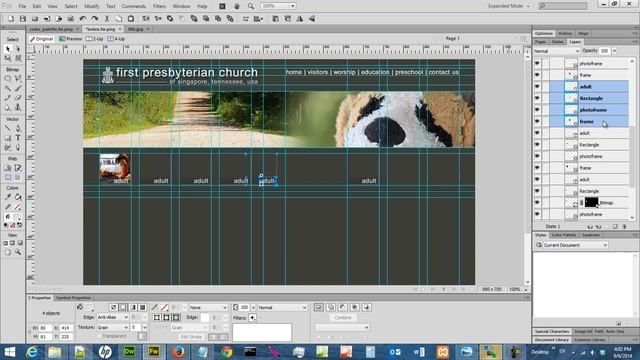Image resolution: width=640 pixels, height=360 pixels.
Task: Select the Text tool
Action: tap(18, 138)
